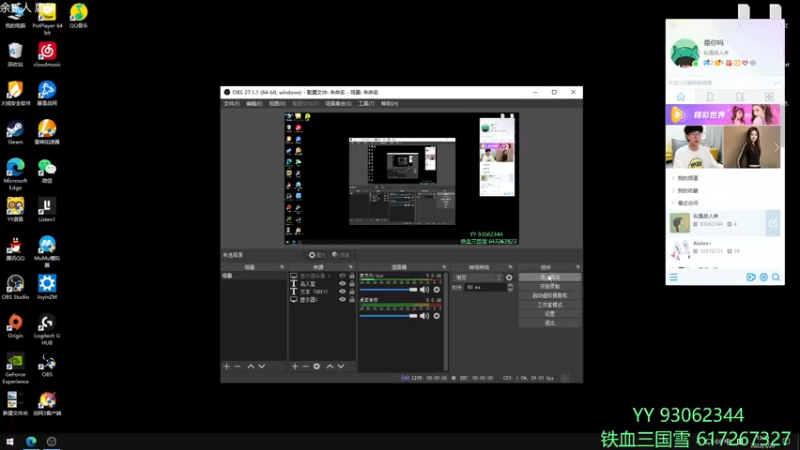Undock the Audio Mixer panel via header icon
This screenshot has width=800, height=450.
point(444,267)
